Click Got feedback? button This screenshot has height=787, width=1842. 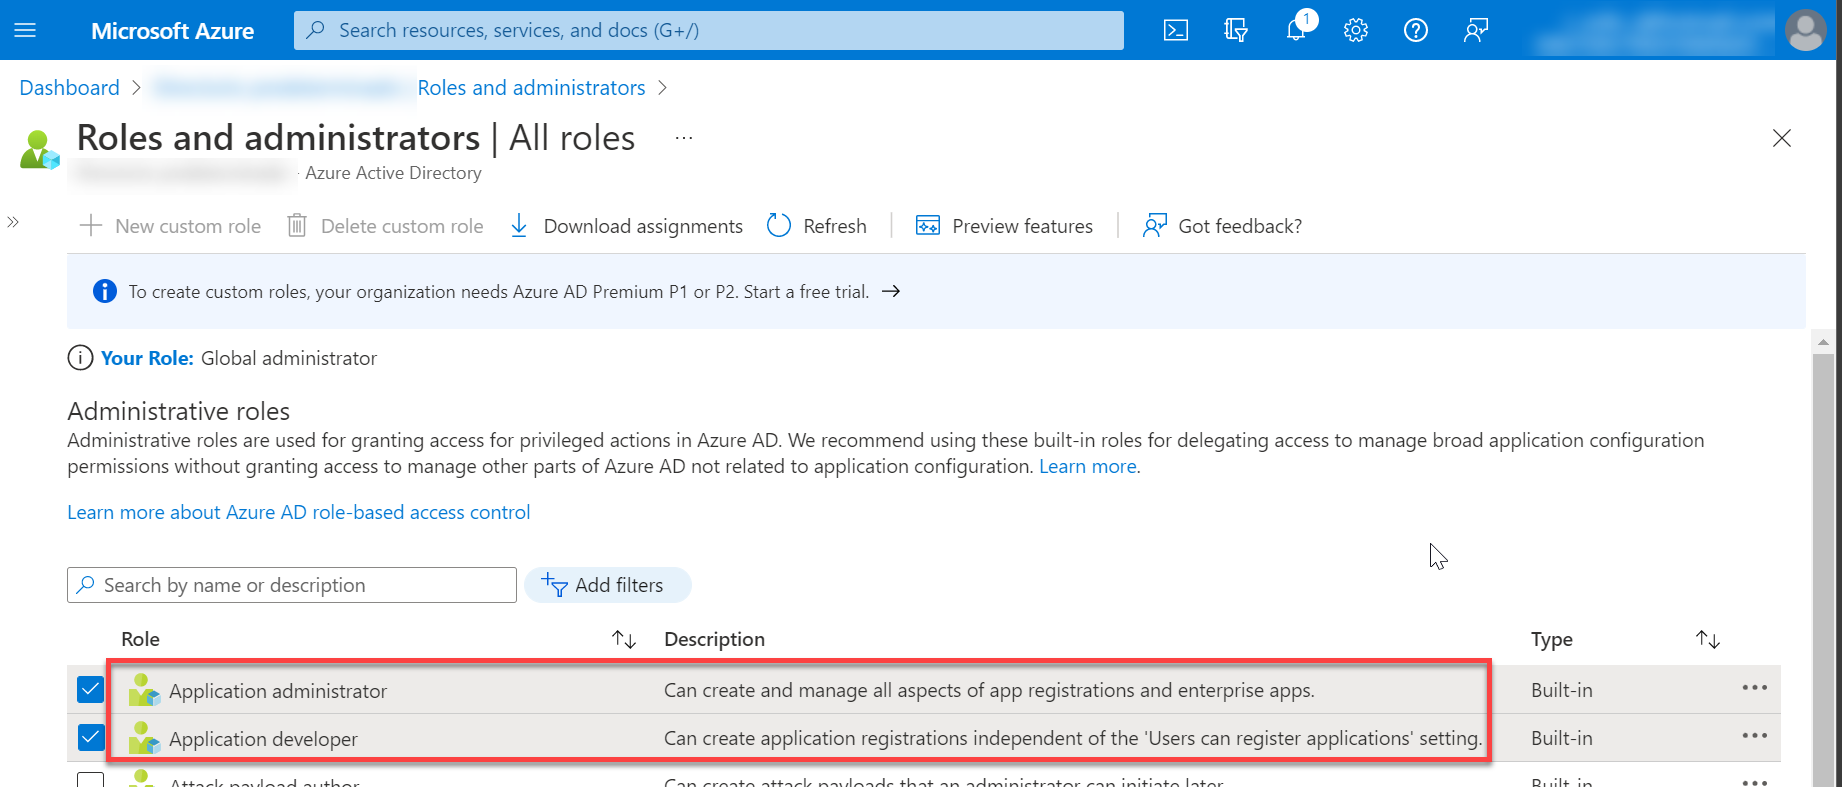1222,226
